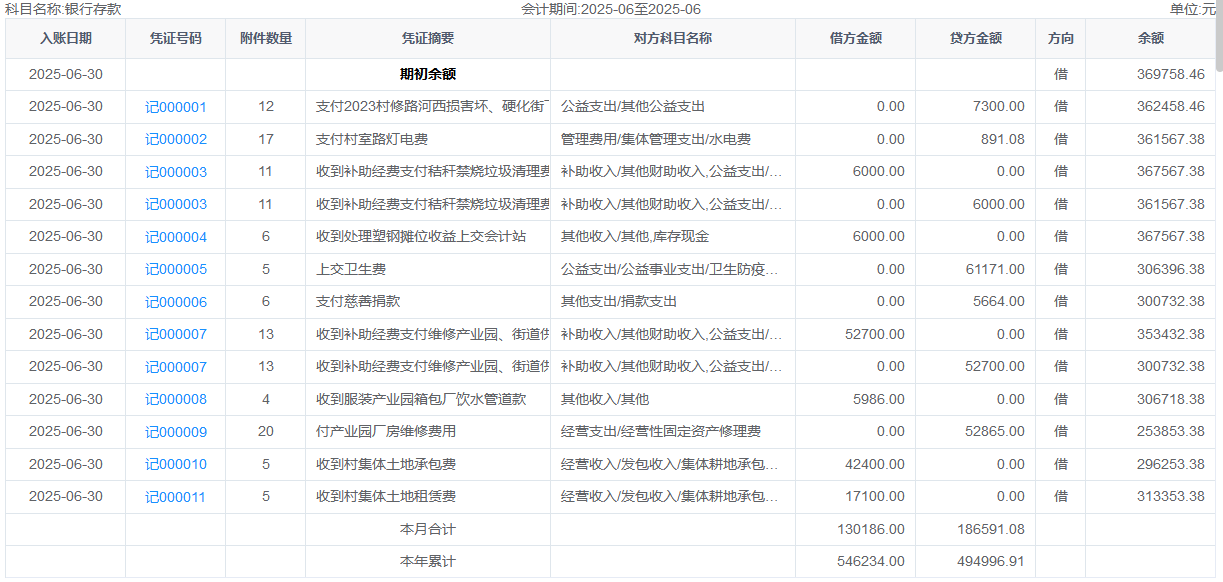The width and height of the screenshot is (1223, 582).
Task: Select the 余额 column header
Action: pyautogui.click(x=1150, y=39)
